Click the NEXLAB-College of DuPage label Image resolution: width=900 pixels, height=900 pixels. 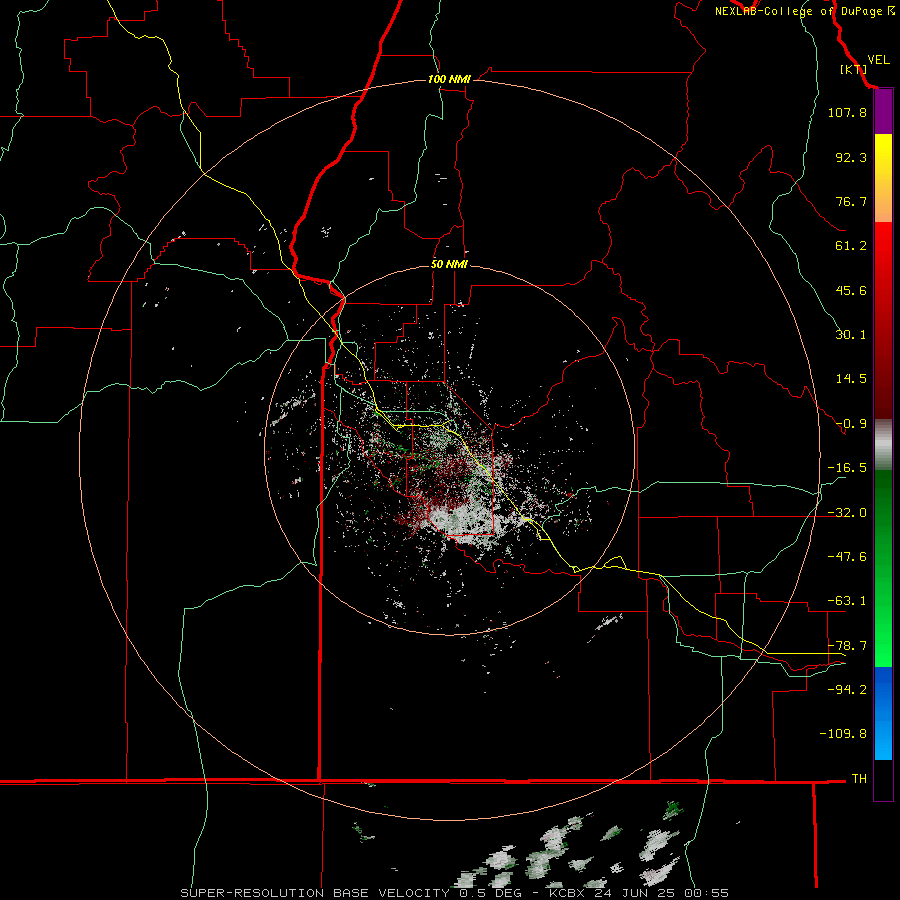coord(804,11)
